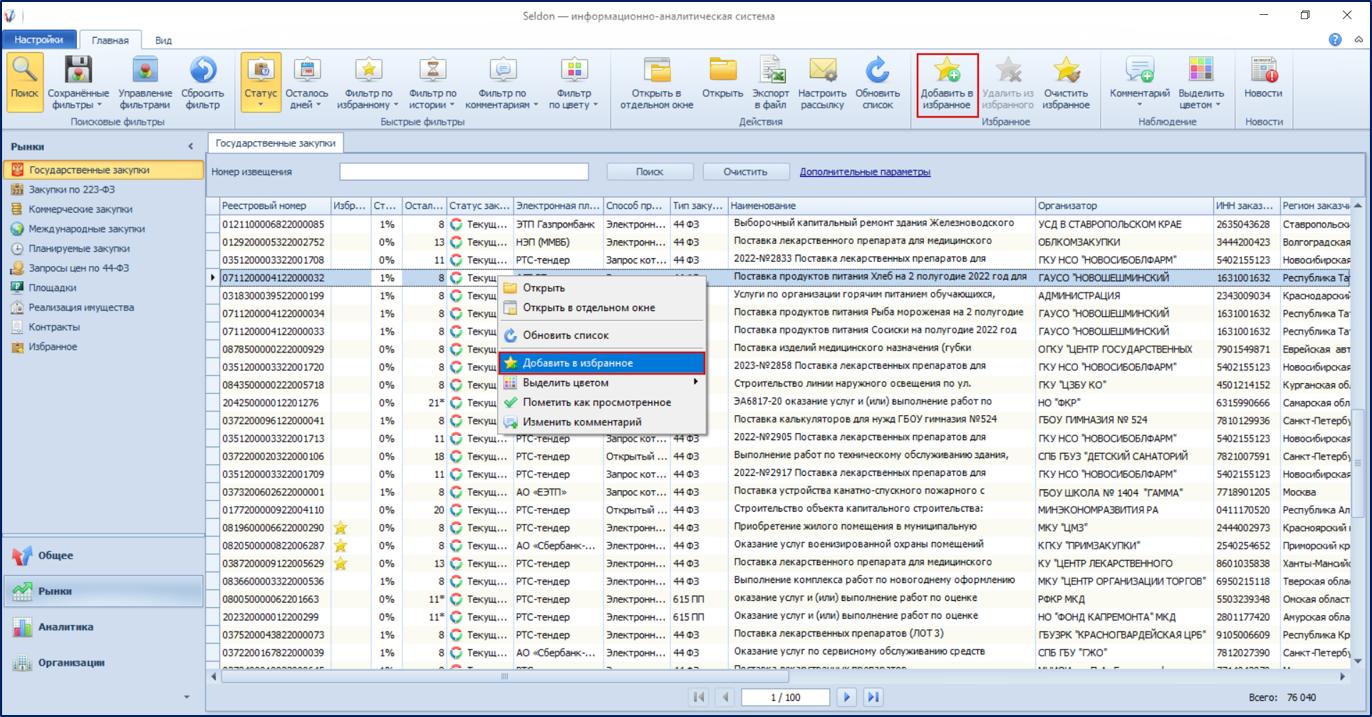Choose Пометить как просмотренное context item
This screenshot has width=1372, height=717.
coord(603,402)
